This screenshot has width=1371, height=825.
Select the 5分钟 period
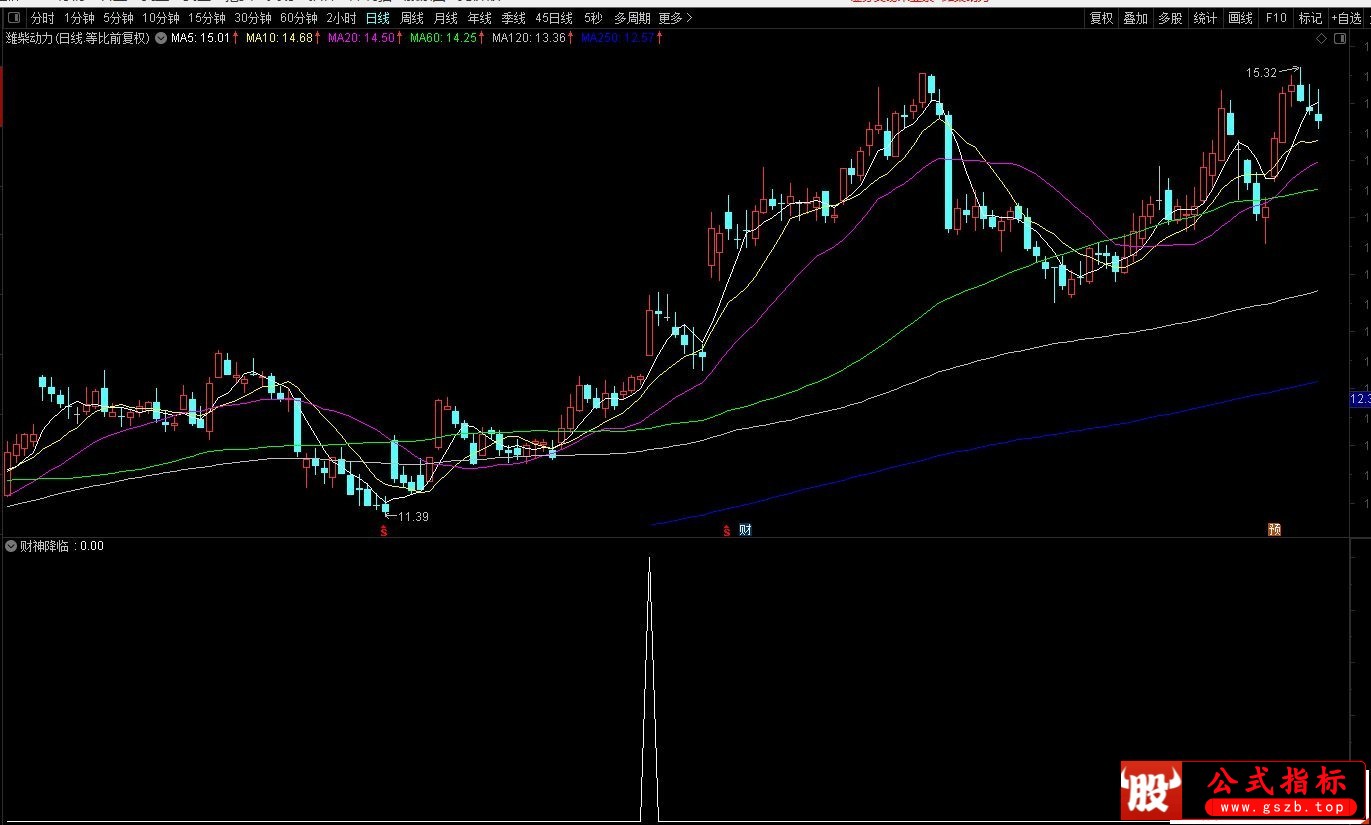118,18
